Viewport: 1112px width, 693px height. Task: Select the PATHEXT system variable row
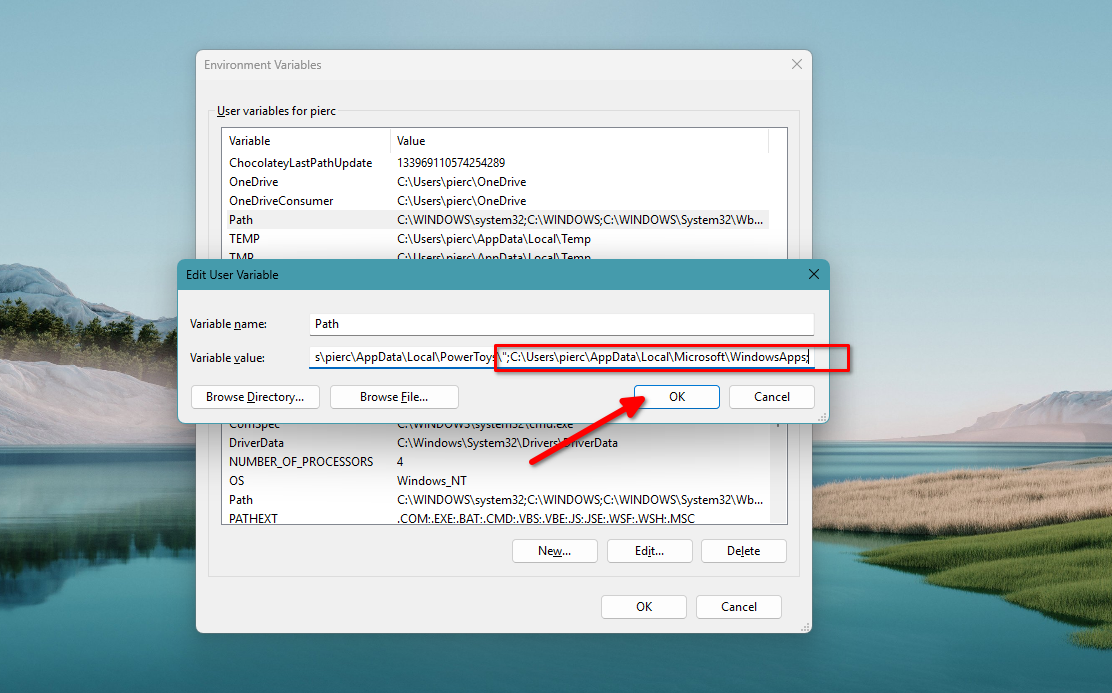coord(300,518)
